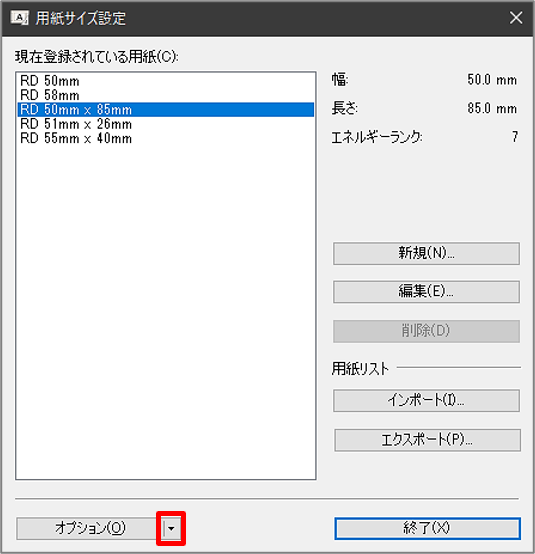Click the エクスポート(P)... export button
The width and height of the screenshot is (535, 554).
click(x=427, y=440)
